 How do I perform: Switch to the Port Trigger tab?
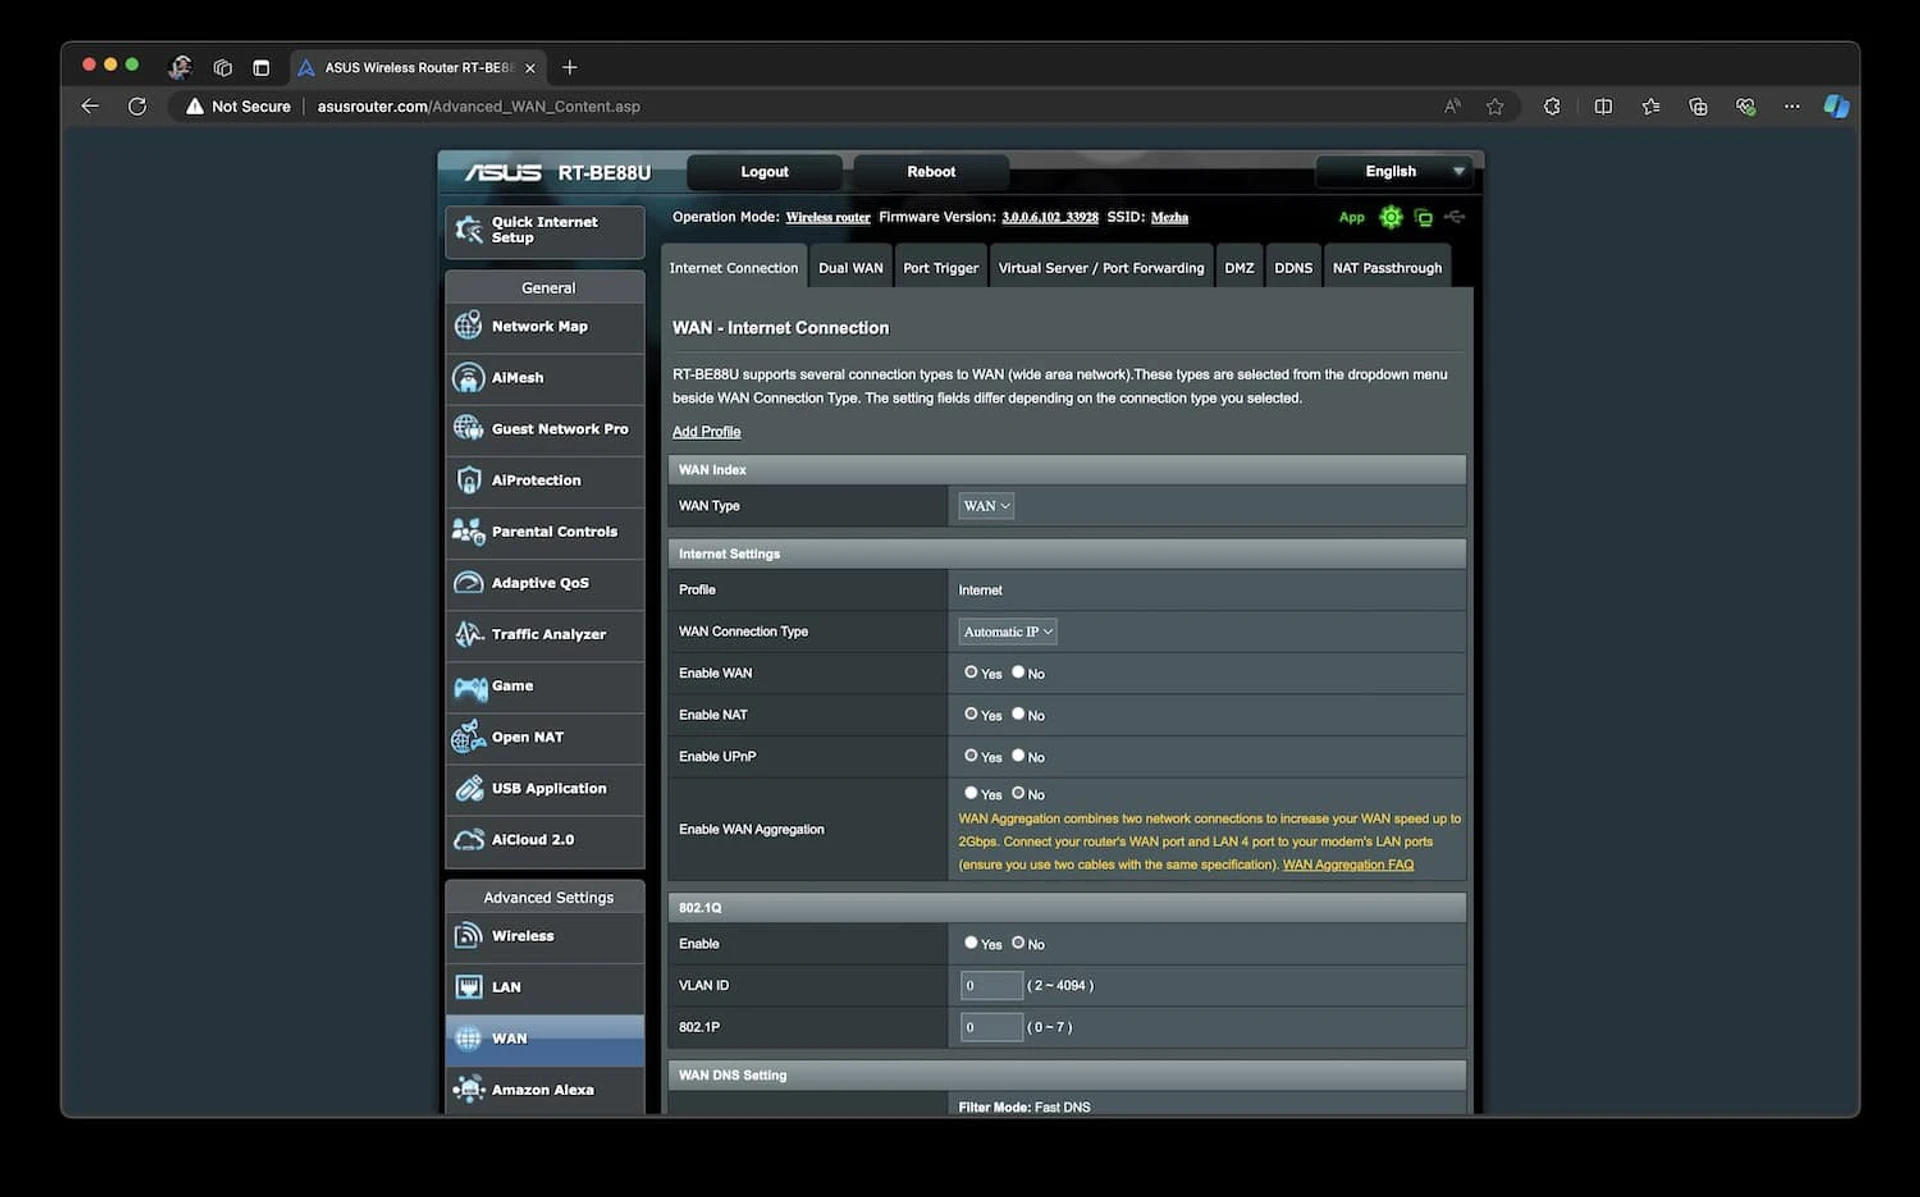940,267
